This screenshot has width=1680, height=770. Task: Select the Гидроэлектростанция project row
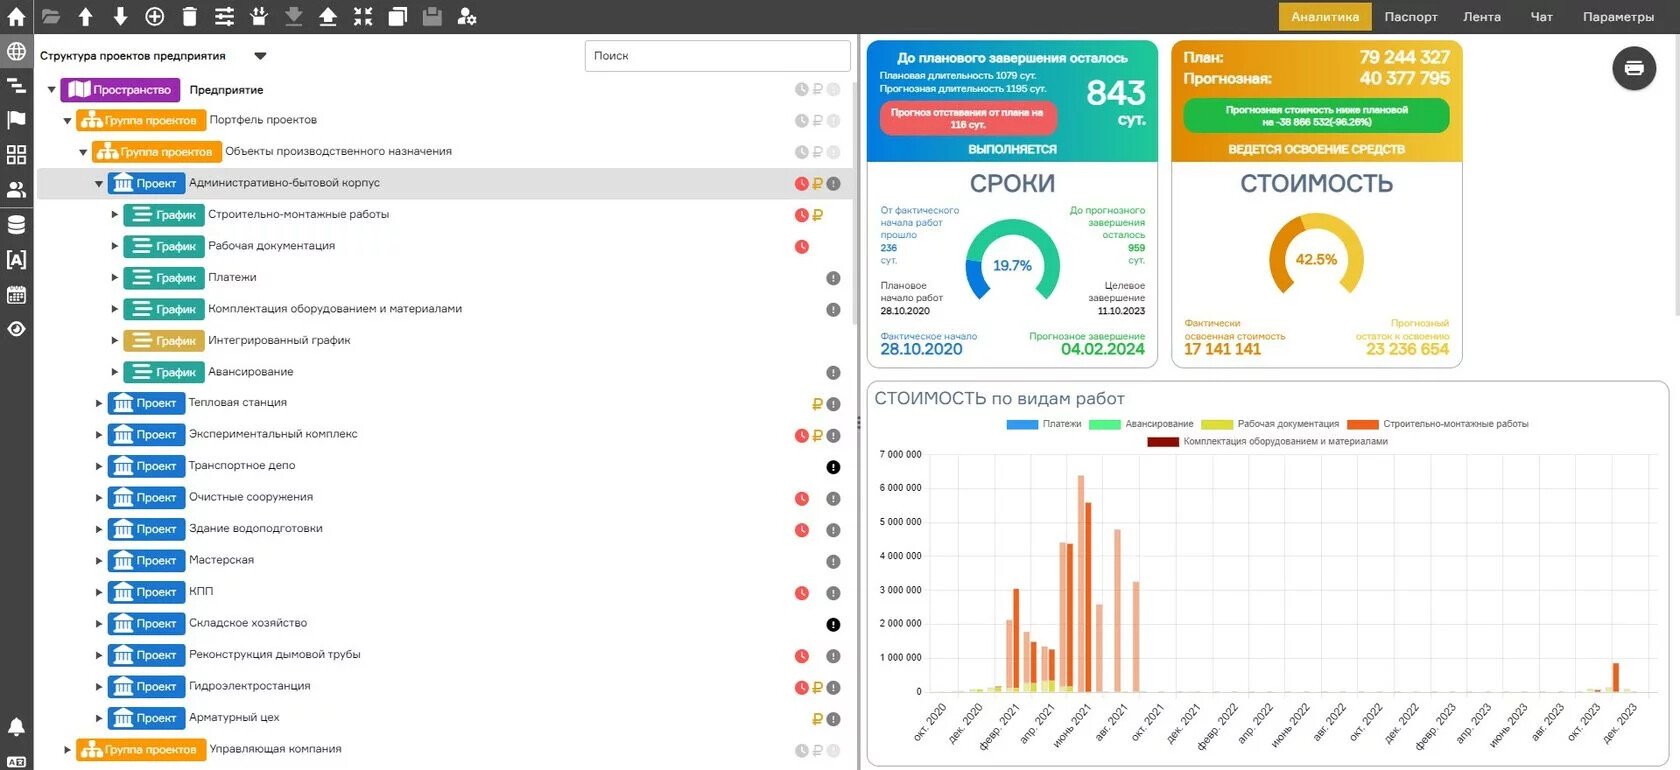[250, 687]
